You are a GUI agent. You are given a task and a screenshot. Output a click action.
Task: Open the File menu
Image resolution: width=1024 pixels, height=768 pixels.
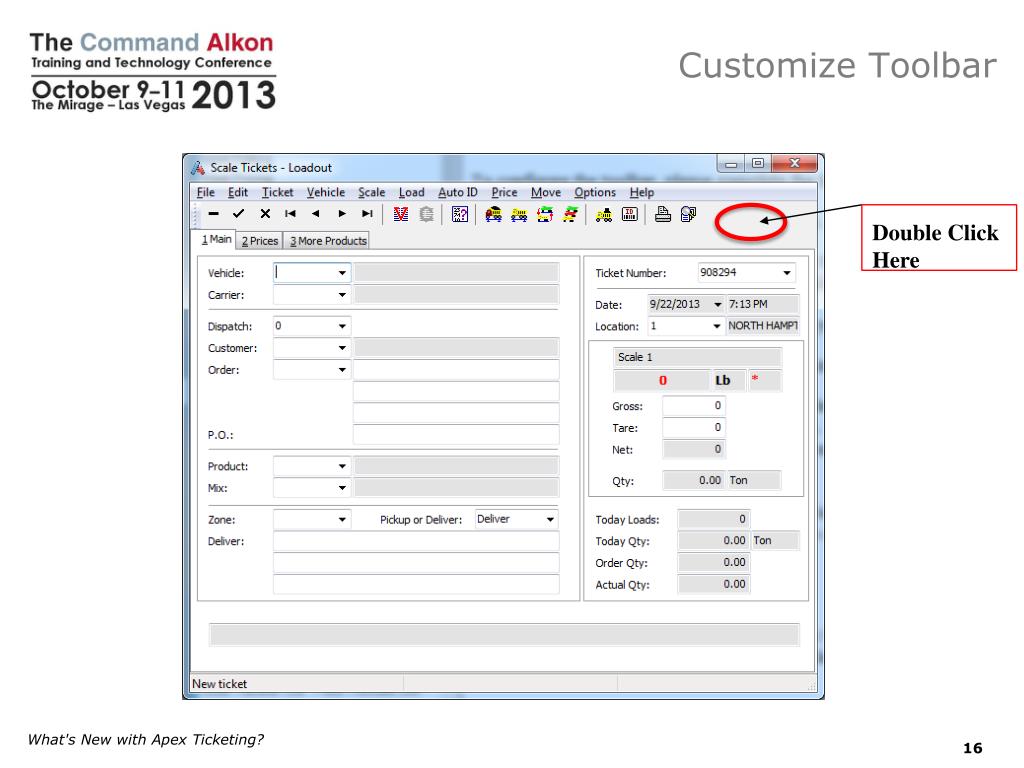click(206, 192)
